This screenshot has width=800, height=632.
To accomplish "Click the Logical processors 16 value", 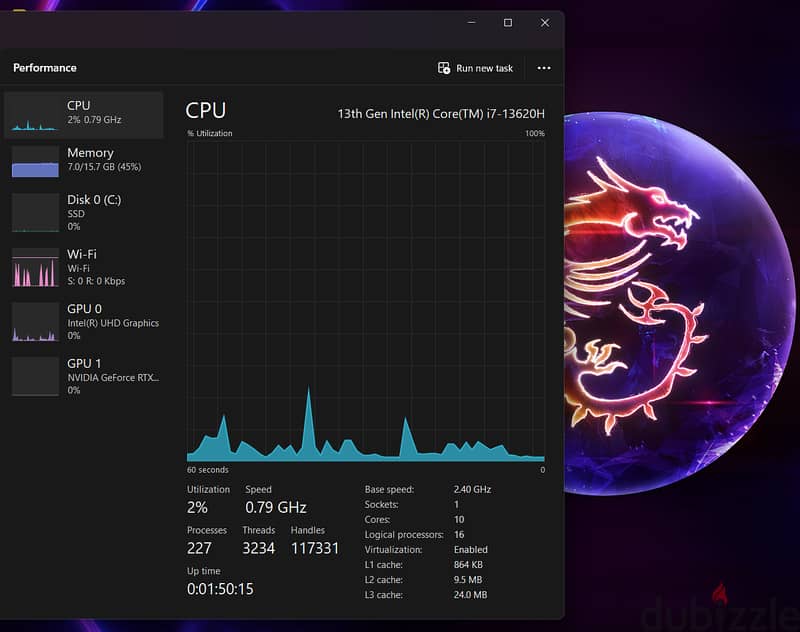I will tap(459, 535).
